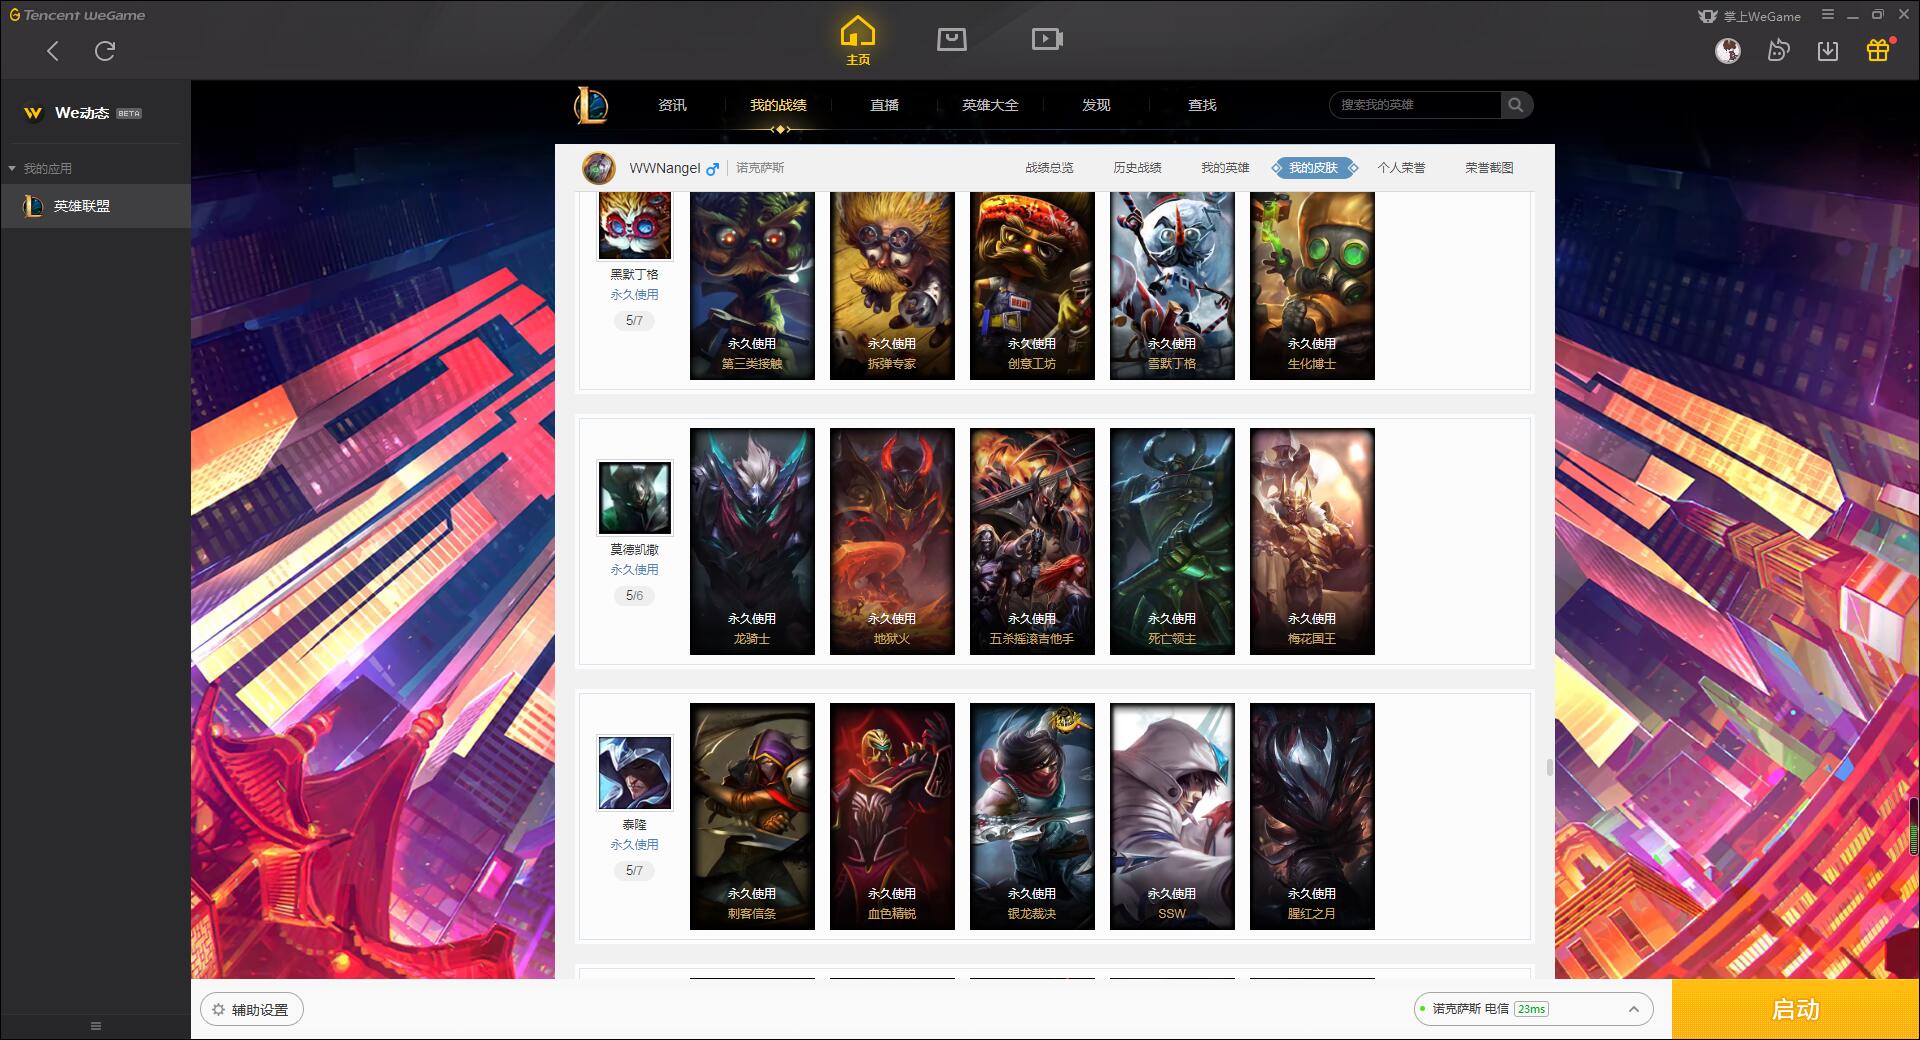Viewport: 1920px width, 1040px height.
Task: Open the friends/activity icon beside avatar
Action: pos(1778,51)
